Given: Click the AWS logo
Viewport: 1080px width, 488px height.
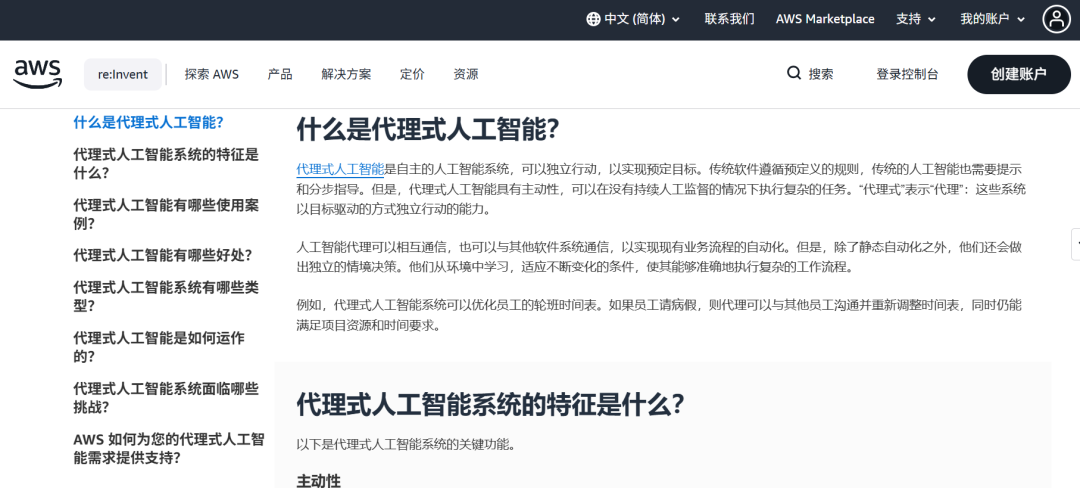Looking at the screenshot, I should (38, 74).
